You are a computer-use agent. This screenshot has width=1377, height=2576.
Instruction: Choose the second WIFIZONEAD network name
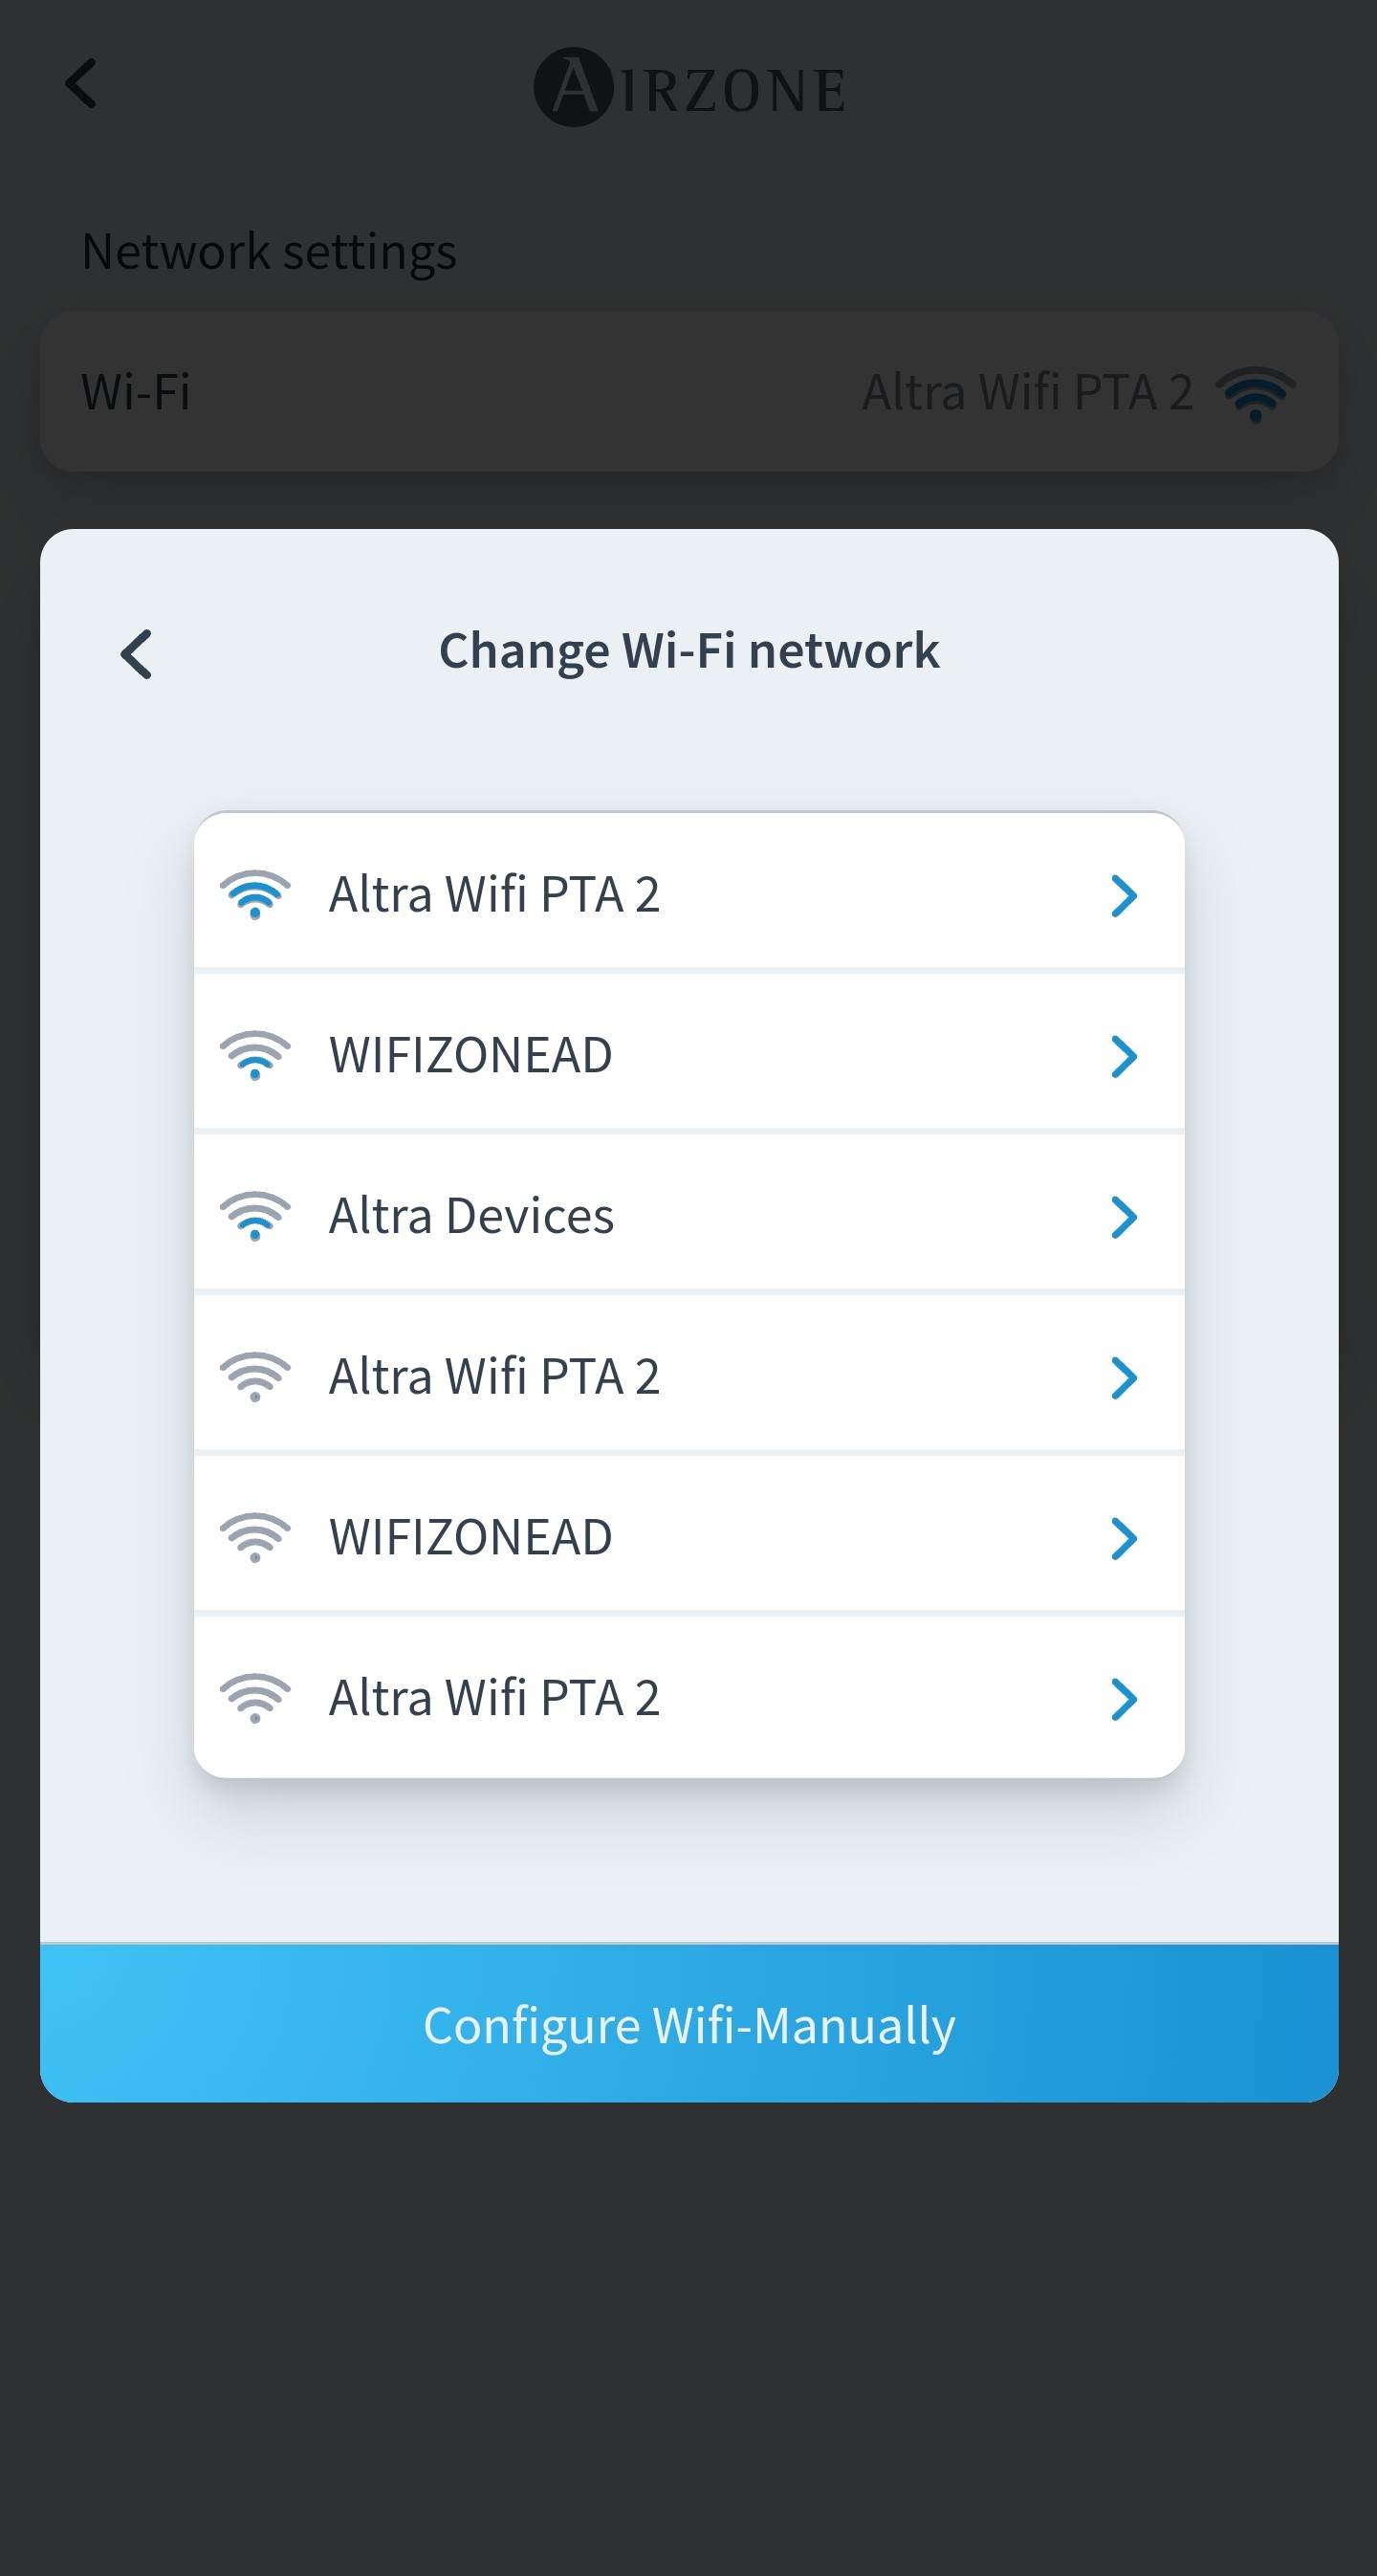click(x=470, y=1537)
